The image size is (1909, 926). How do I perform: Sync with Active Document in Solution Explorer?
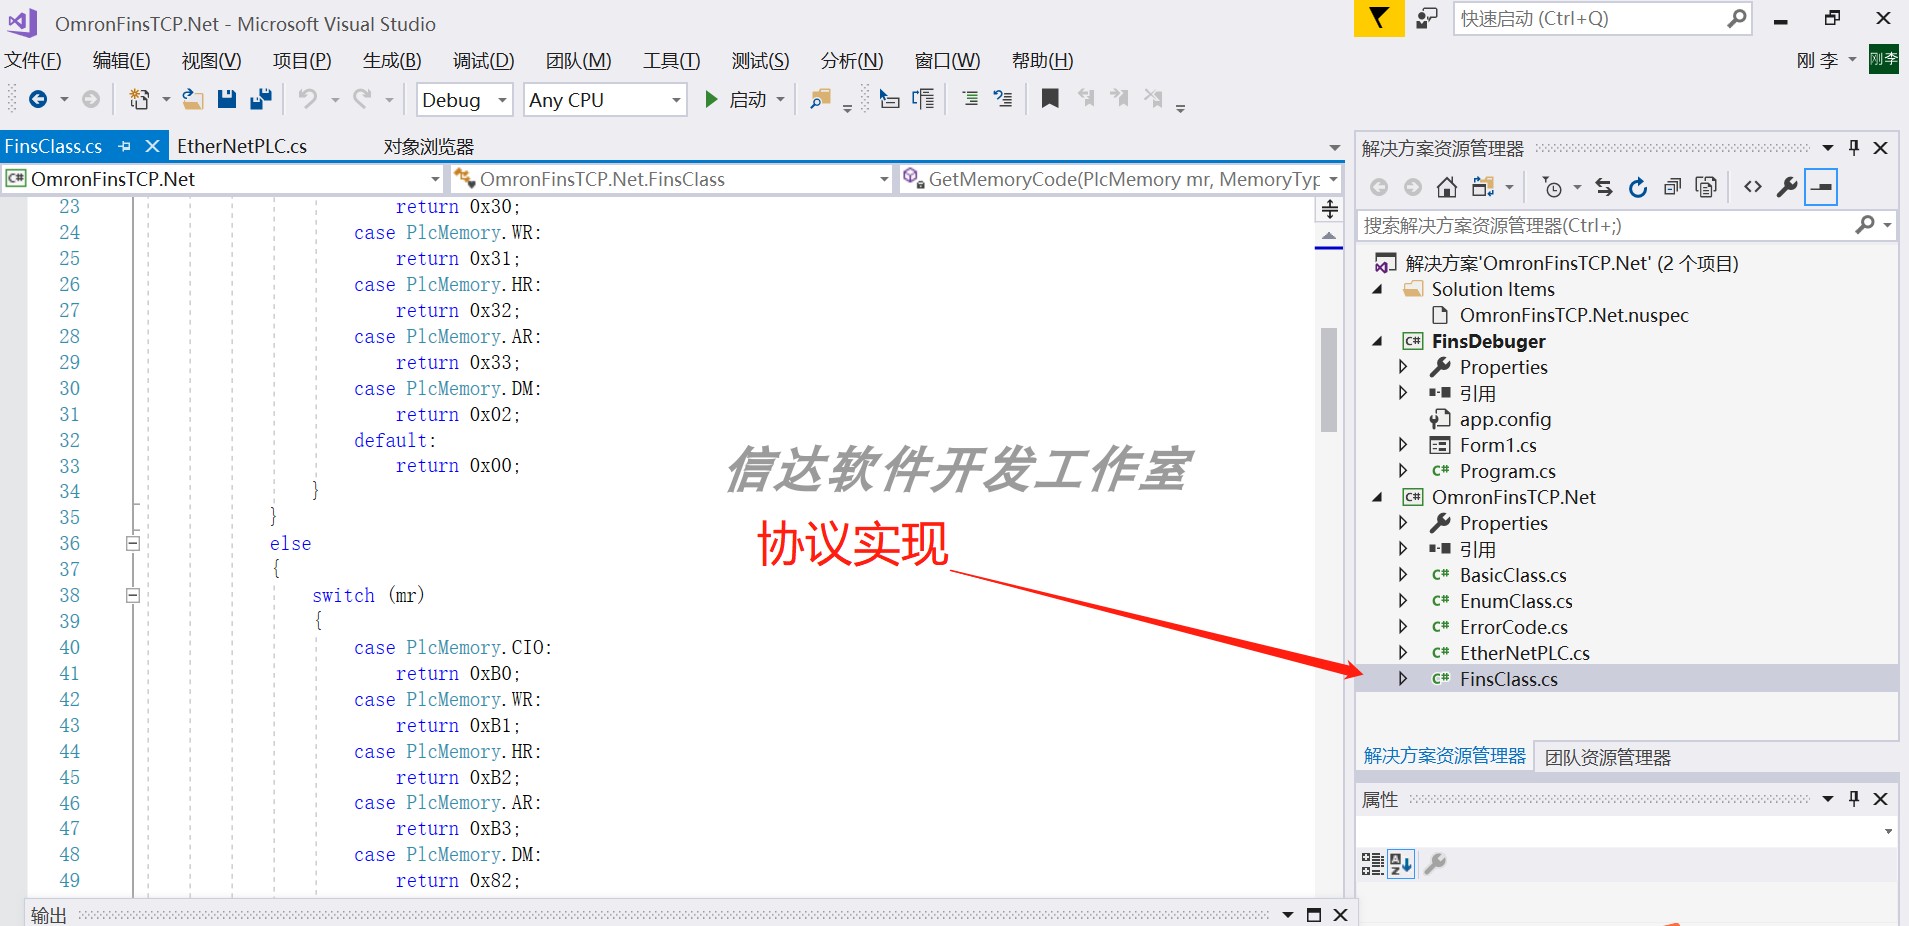[1604, 187]
